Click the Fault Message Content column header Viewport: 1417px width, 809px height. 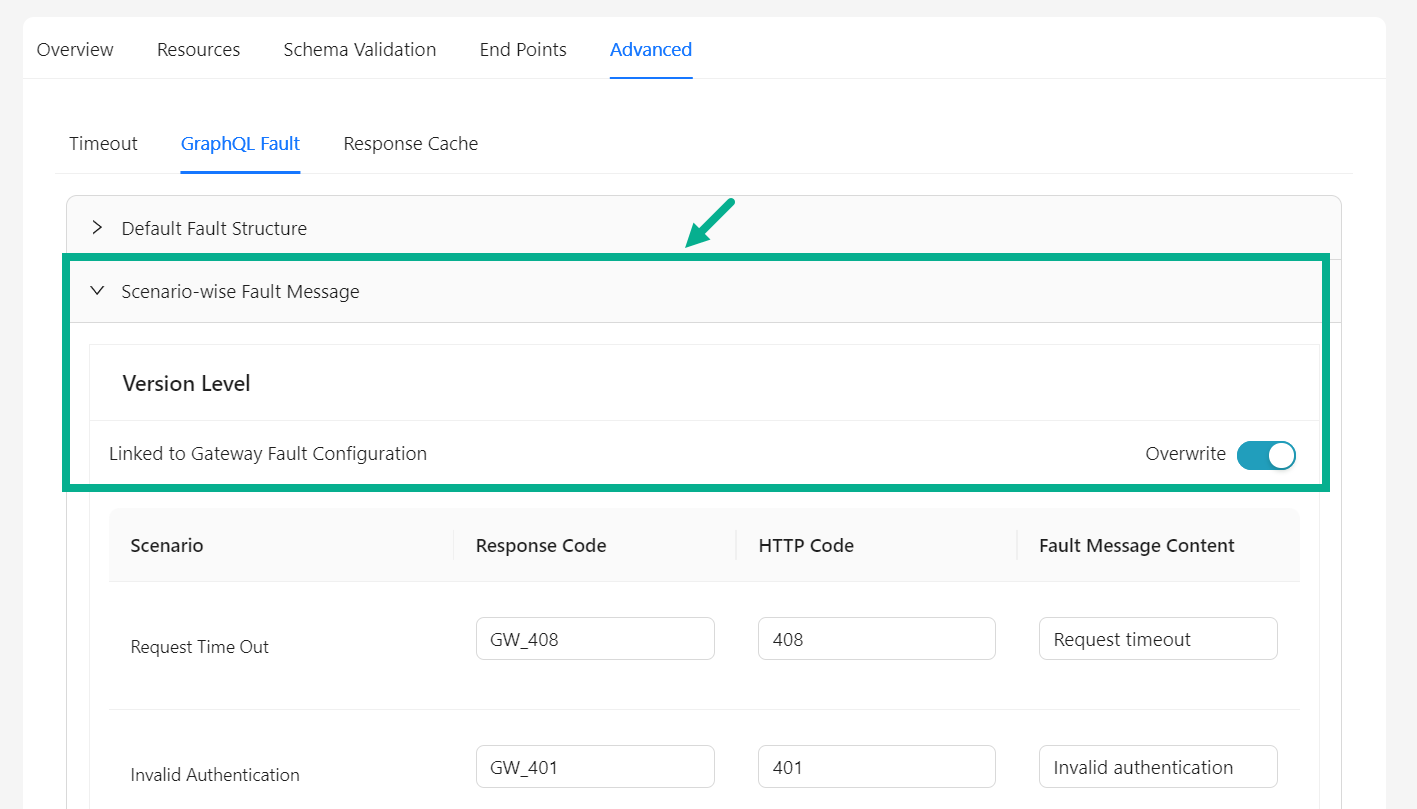click(x=1136, y=546)
